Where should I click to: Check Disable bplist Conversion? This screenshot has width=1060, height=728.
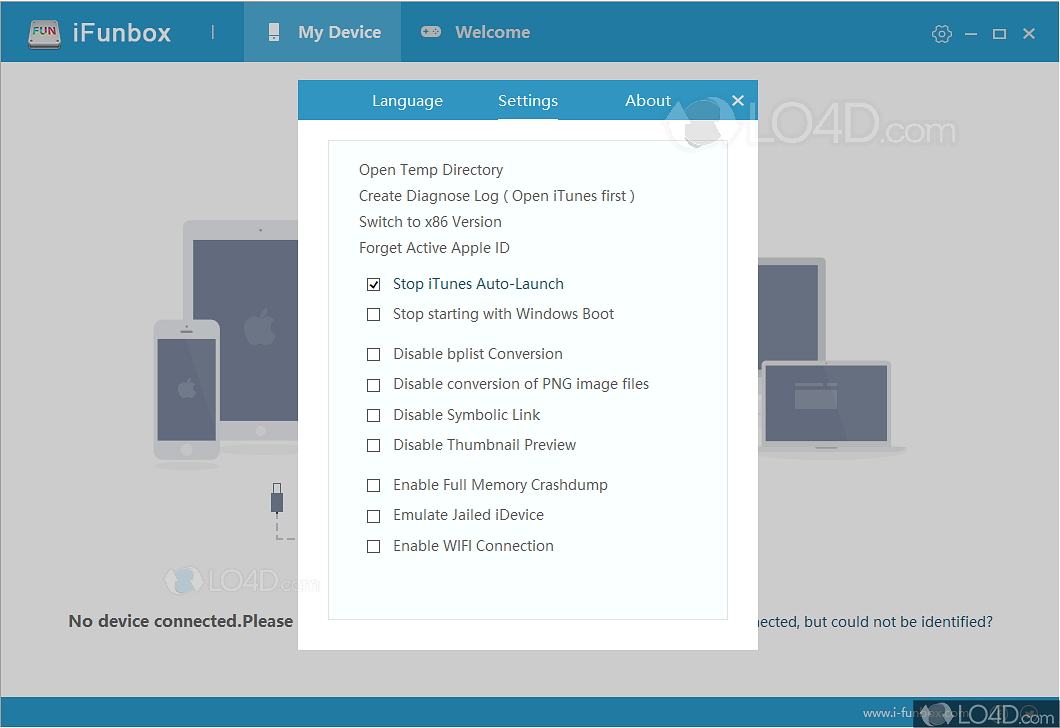coord(373,354)
